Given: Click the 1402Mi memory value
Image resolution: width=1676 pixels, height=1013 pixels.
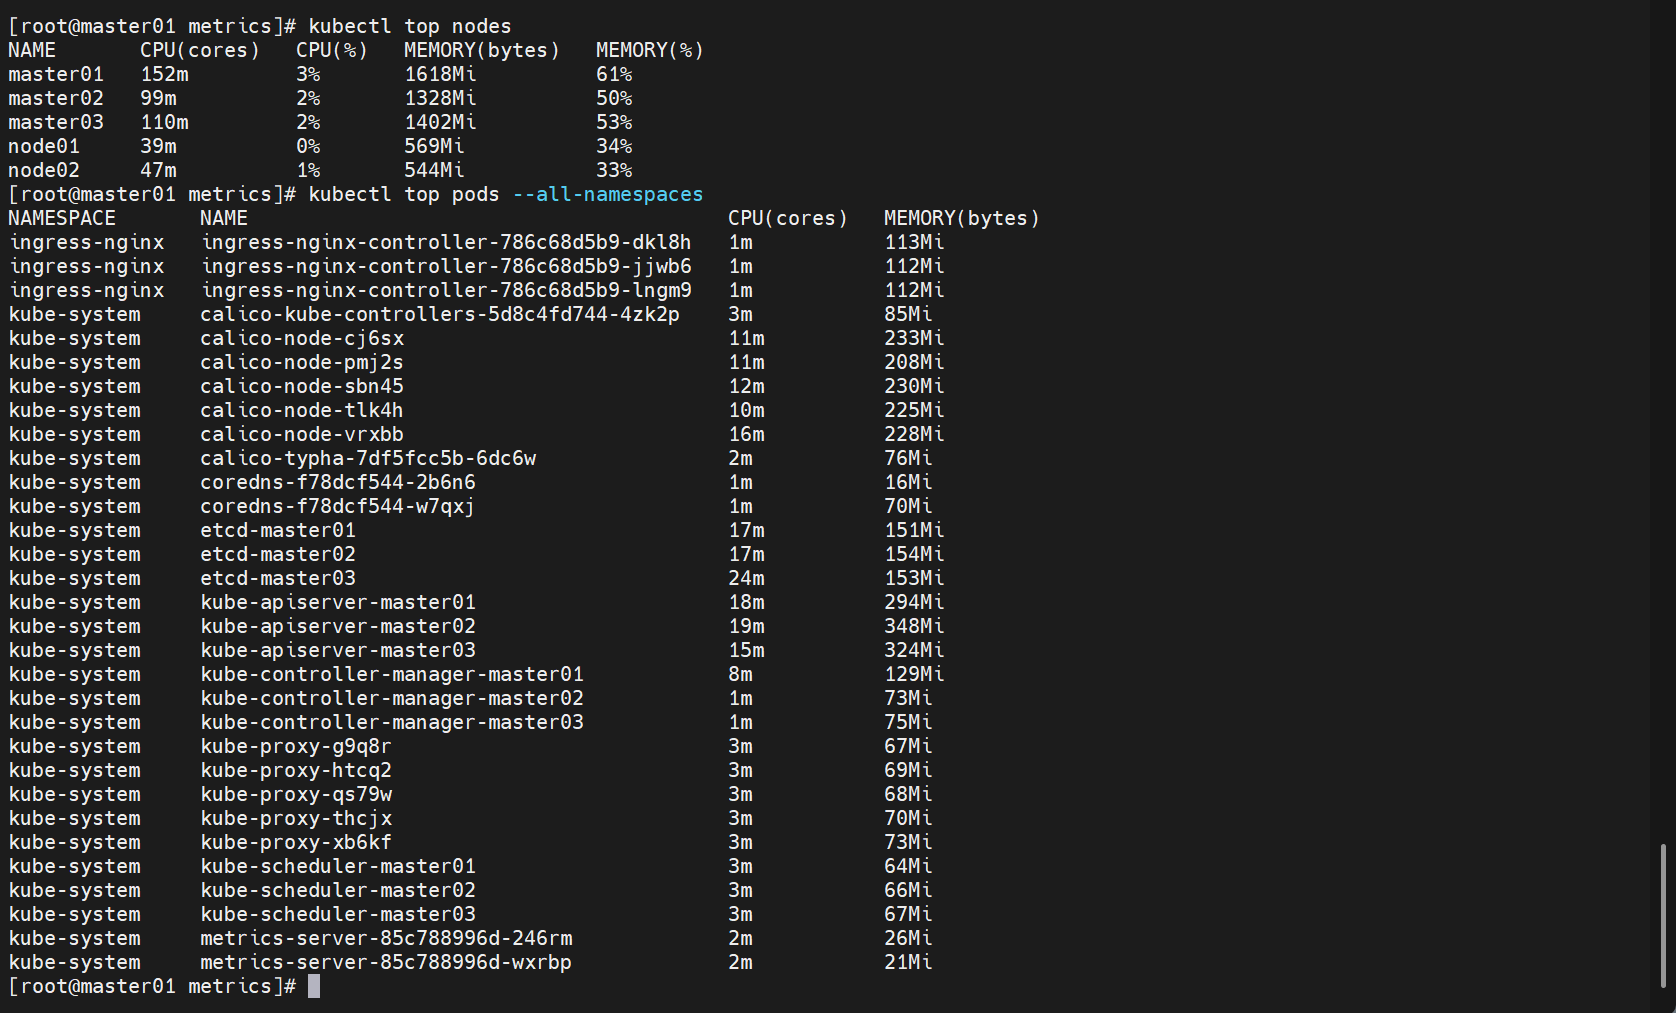Looking at the screenshot, I should coord(440,122).
